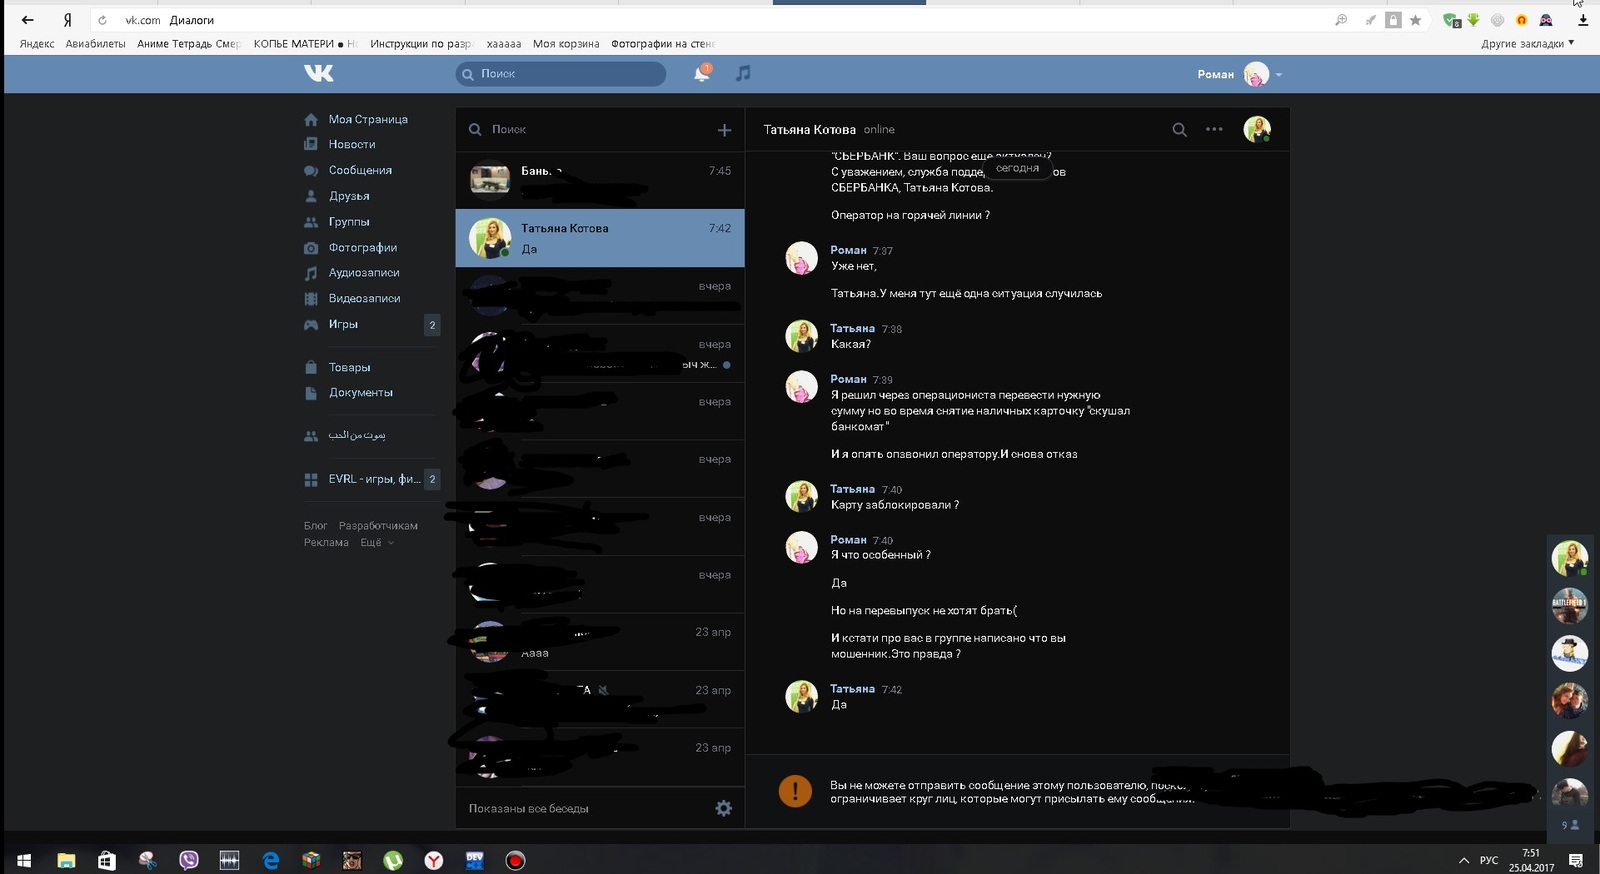Click the Товары bag icon

(x=311, y=368)
